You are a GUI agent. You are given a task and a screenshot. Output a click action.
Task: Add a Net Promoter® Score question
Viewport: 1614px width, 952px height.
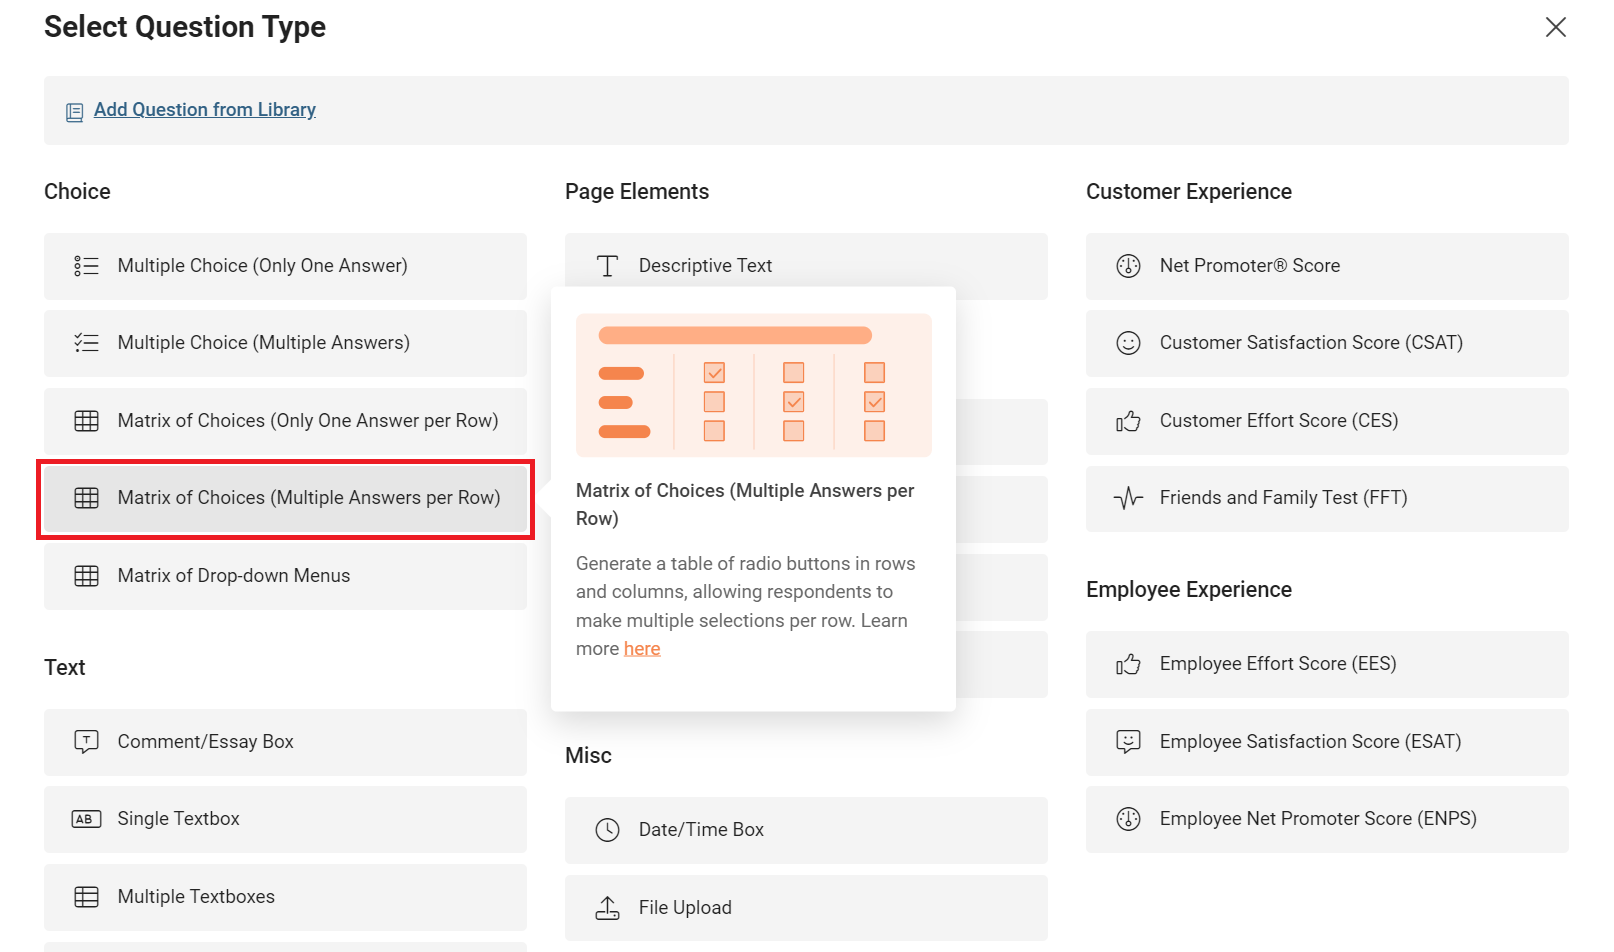click(1327, 266)
